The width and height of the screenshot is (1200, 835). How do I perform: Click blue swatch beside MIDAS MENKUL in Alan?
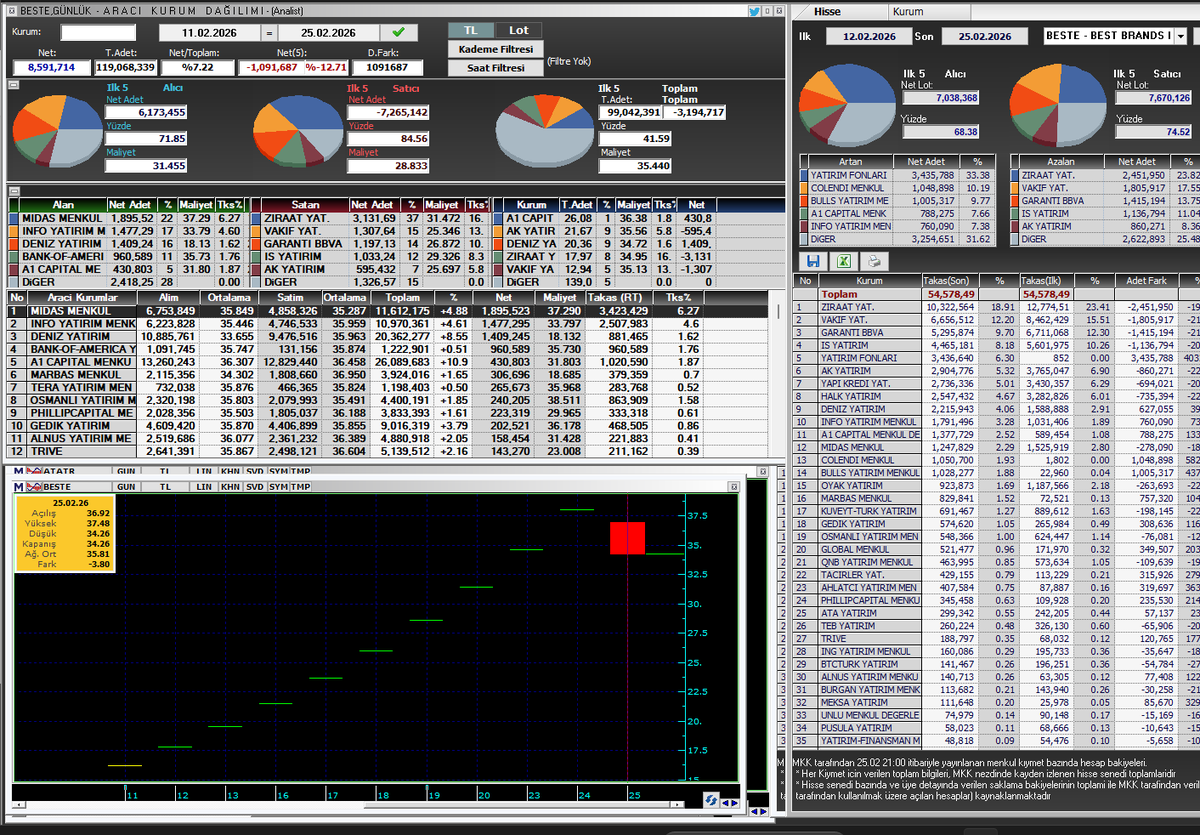tap(13, 218)
